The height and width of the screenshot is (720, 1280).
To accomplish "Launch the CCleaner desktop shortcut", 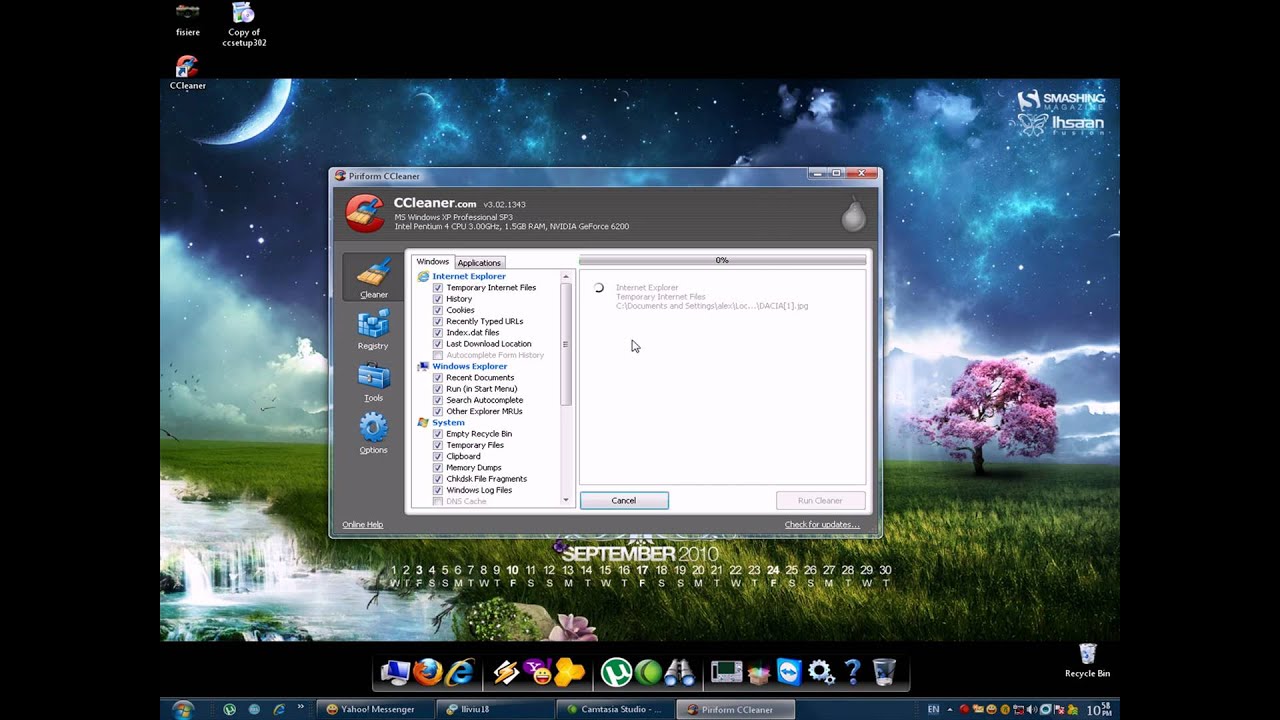I will coord(187,73).
